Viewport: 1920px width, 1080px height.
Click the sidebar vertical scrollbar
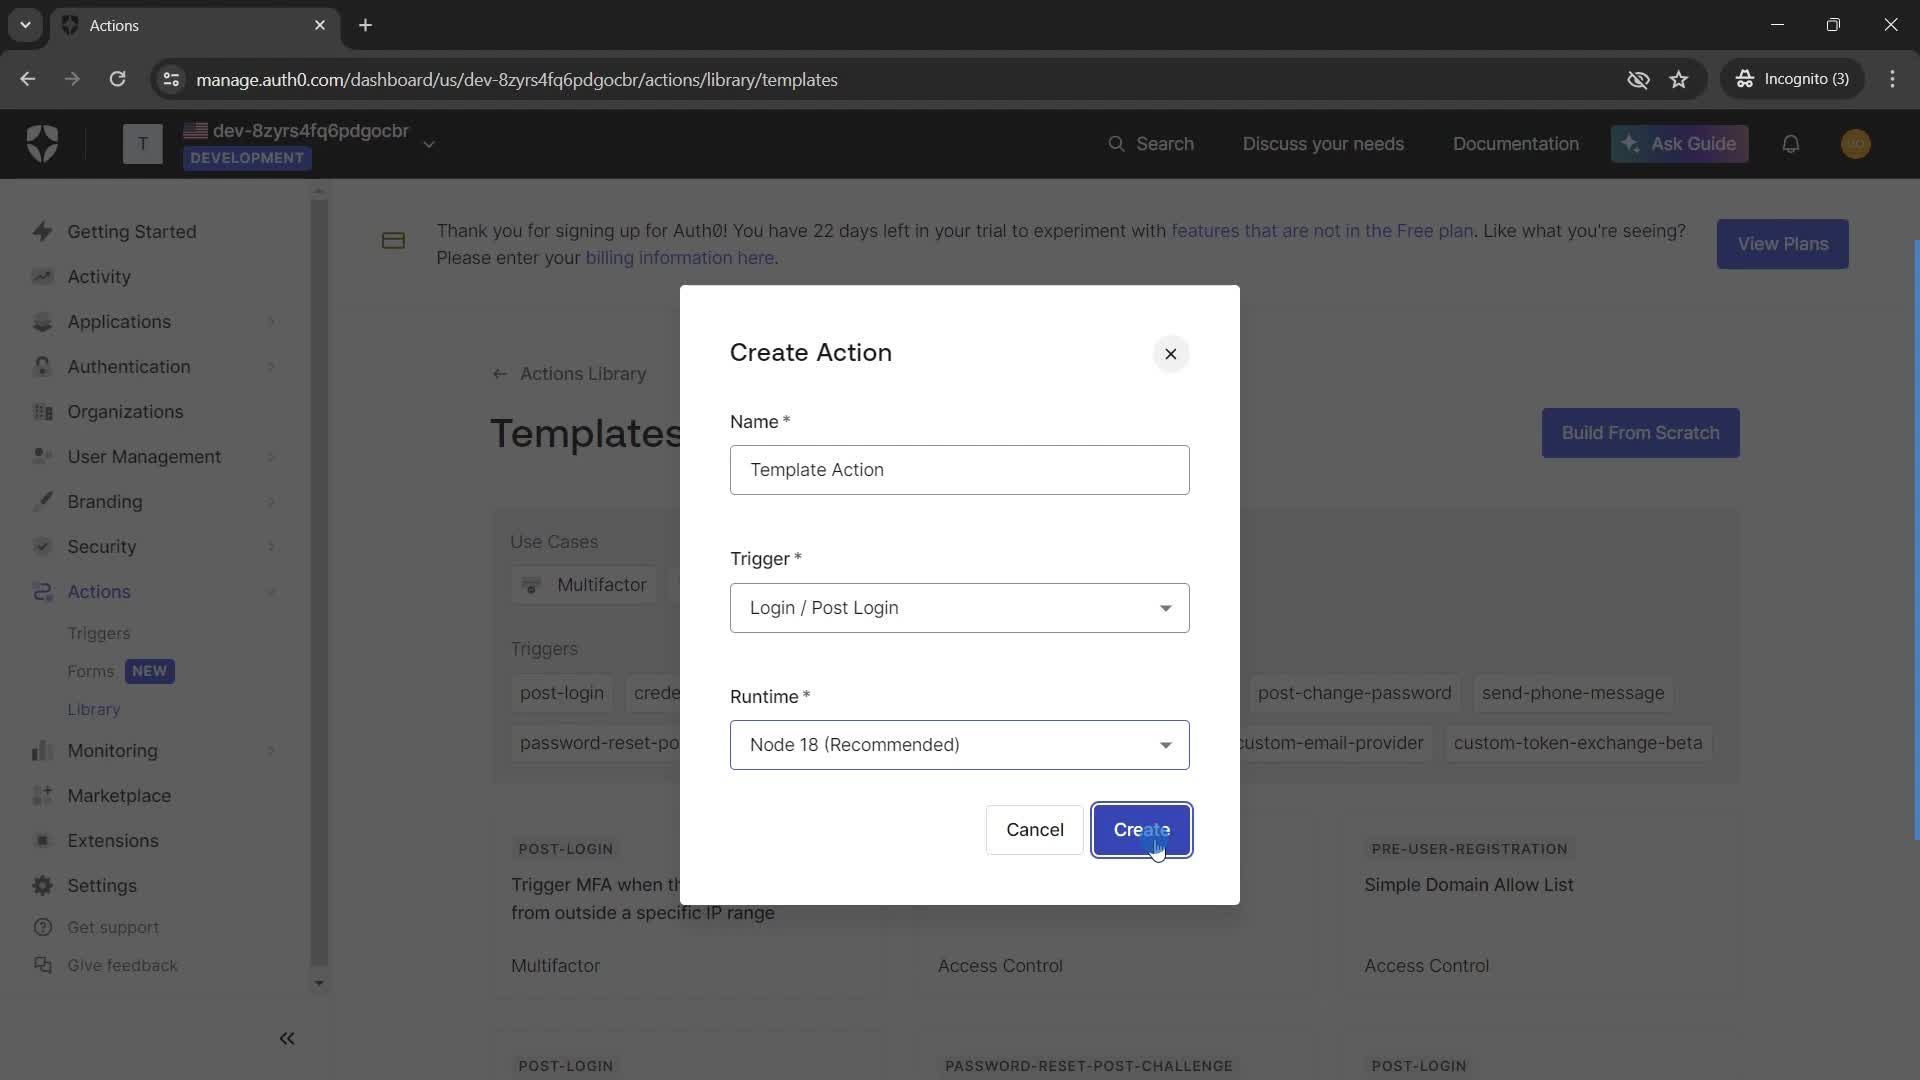(319, 585)
